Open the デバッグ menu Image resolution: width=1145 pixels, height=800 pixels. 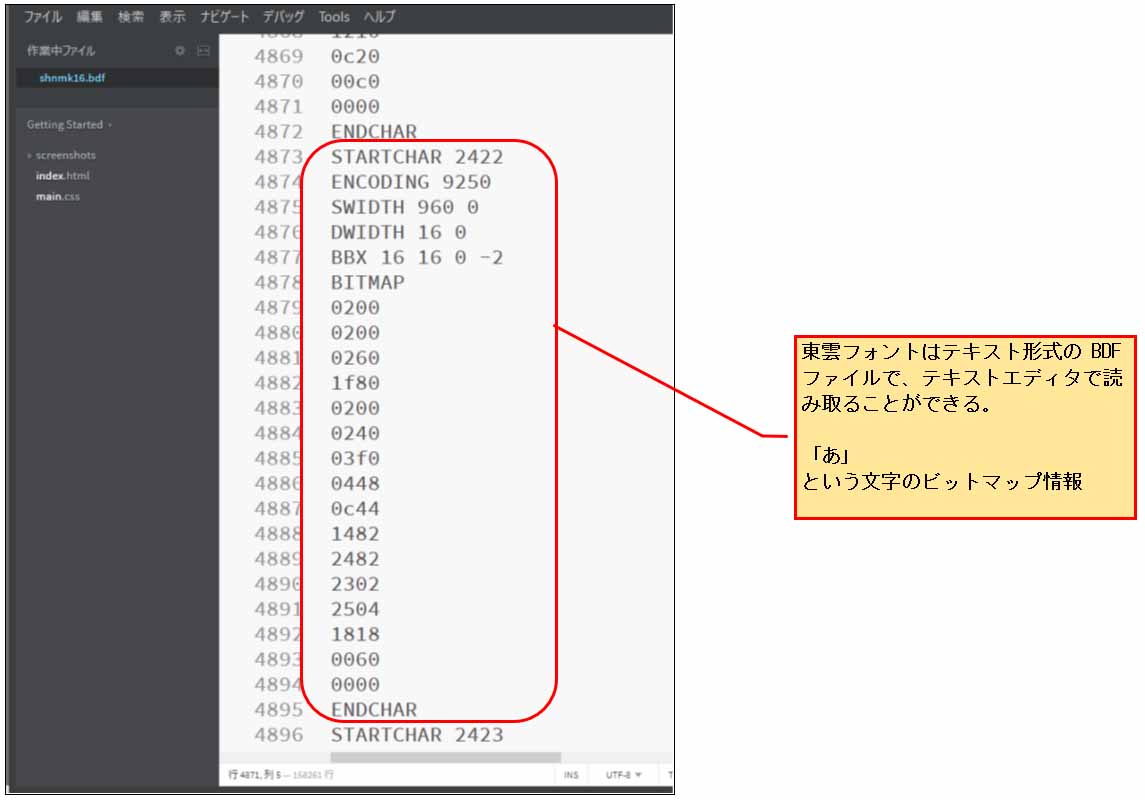point(285,17)
